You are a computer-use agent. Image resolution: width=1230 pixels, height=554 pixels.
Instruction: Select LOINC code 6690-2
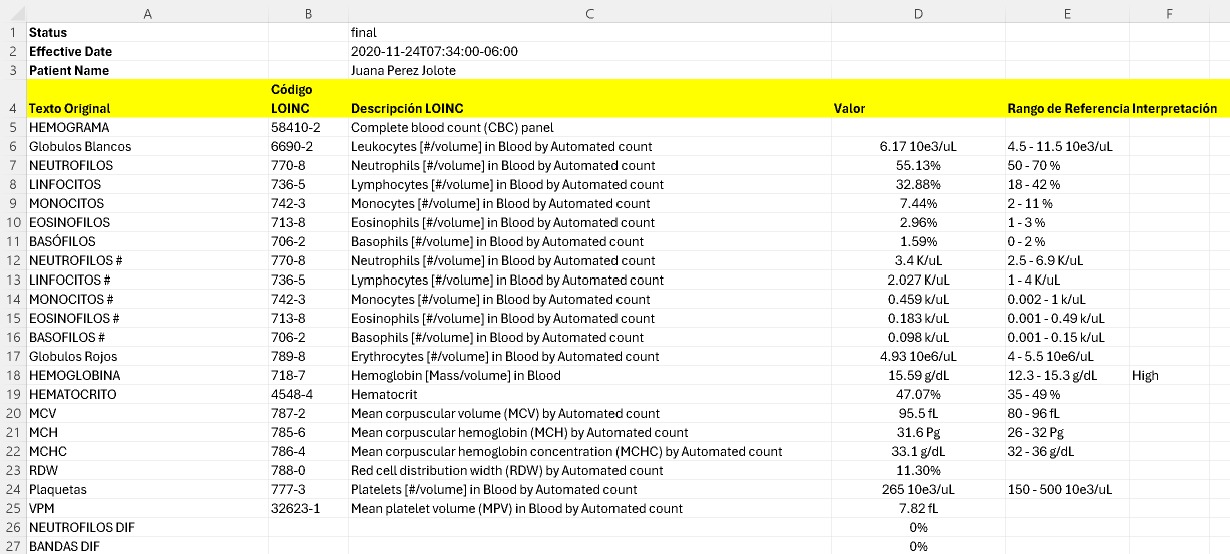pos(308,147)
